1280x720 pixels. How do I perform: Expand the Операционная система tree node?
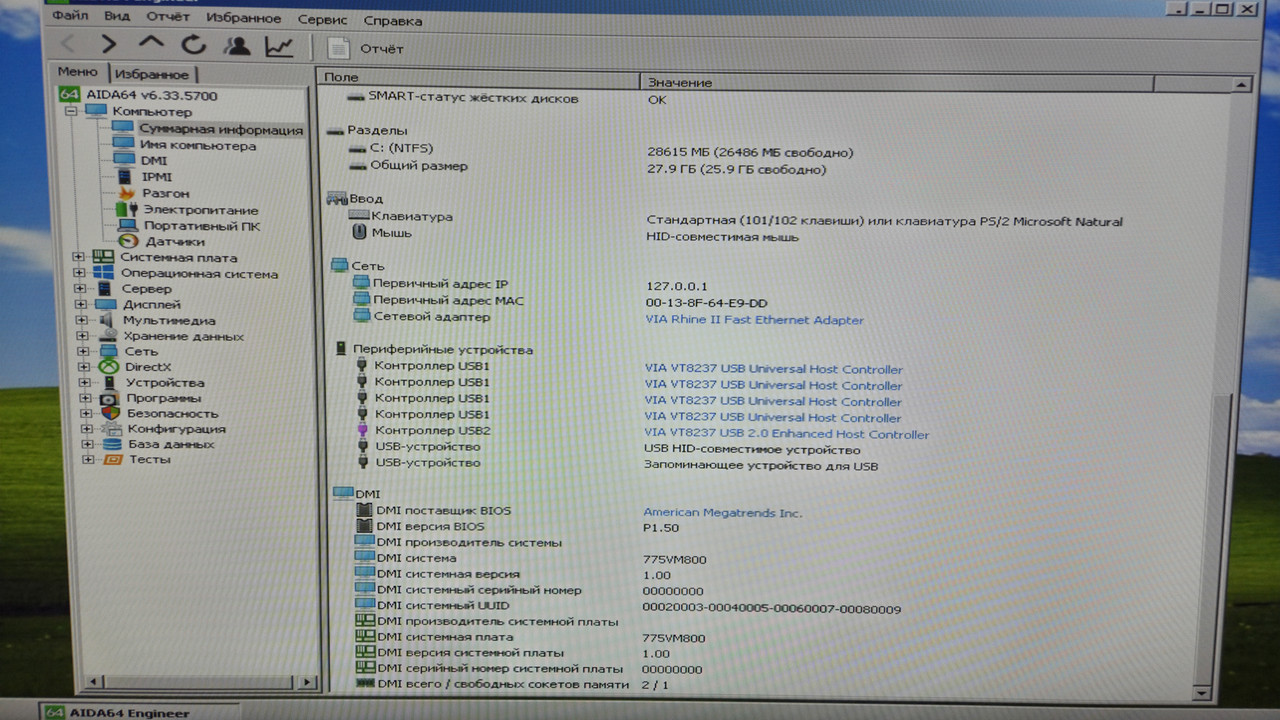point(78,274)
